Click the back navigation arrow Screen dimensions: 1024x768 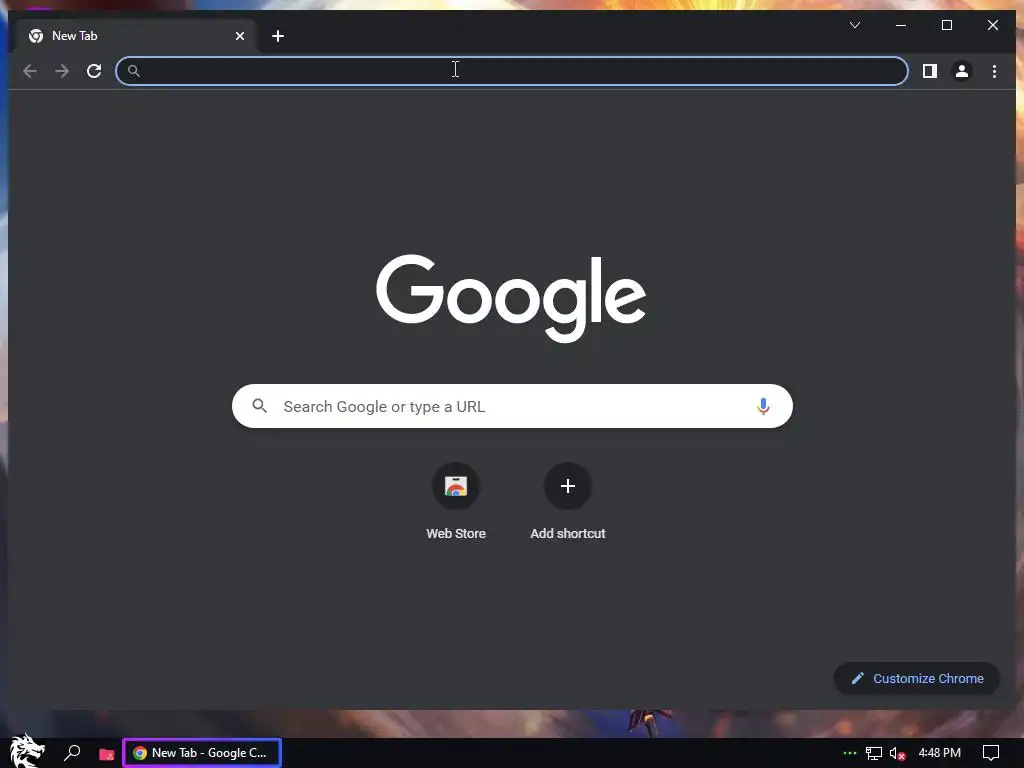tap(30, 71)
